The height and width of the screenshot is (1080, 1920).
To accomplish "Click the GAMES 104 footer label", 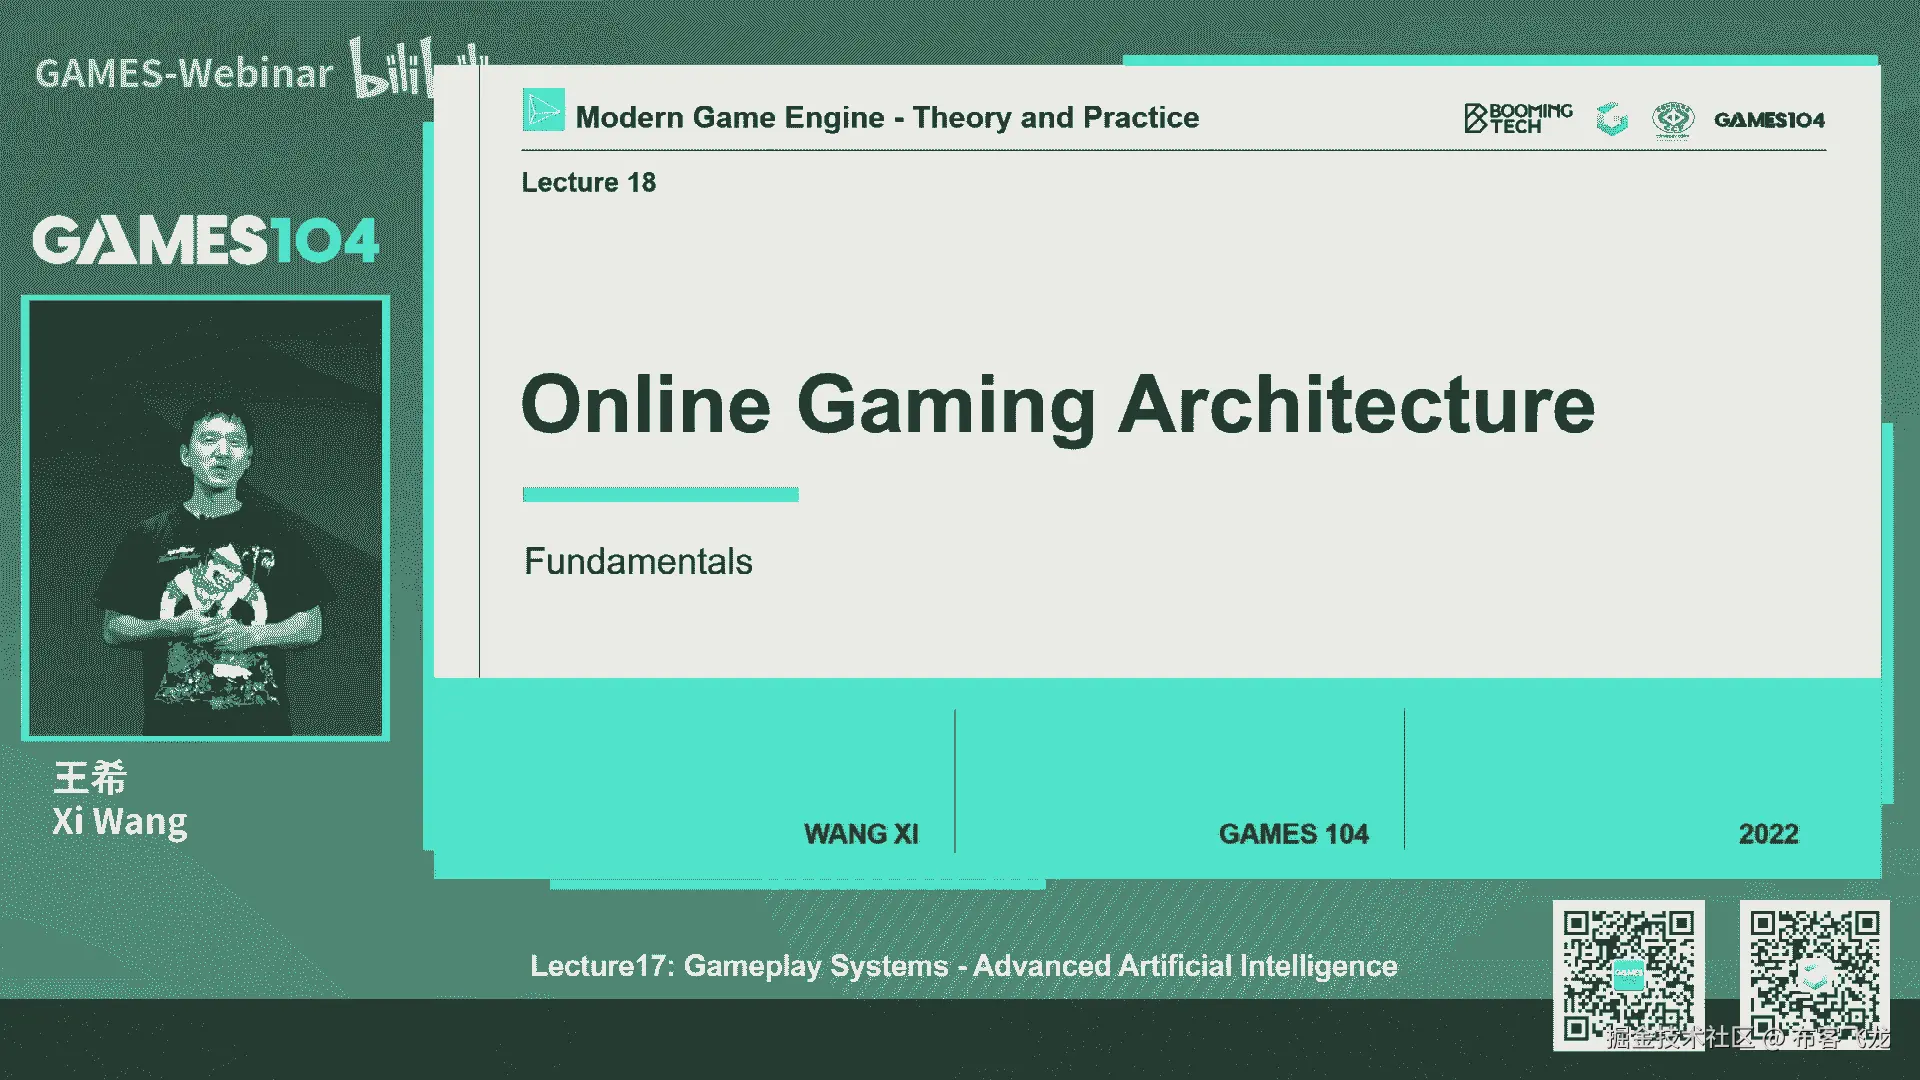I will tap(1292, 834).
